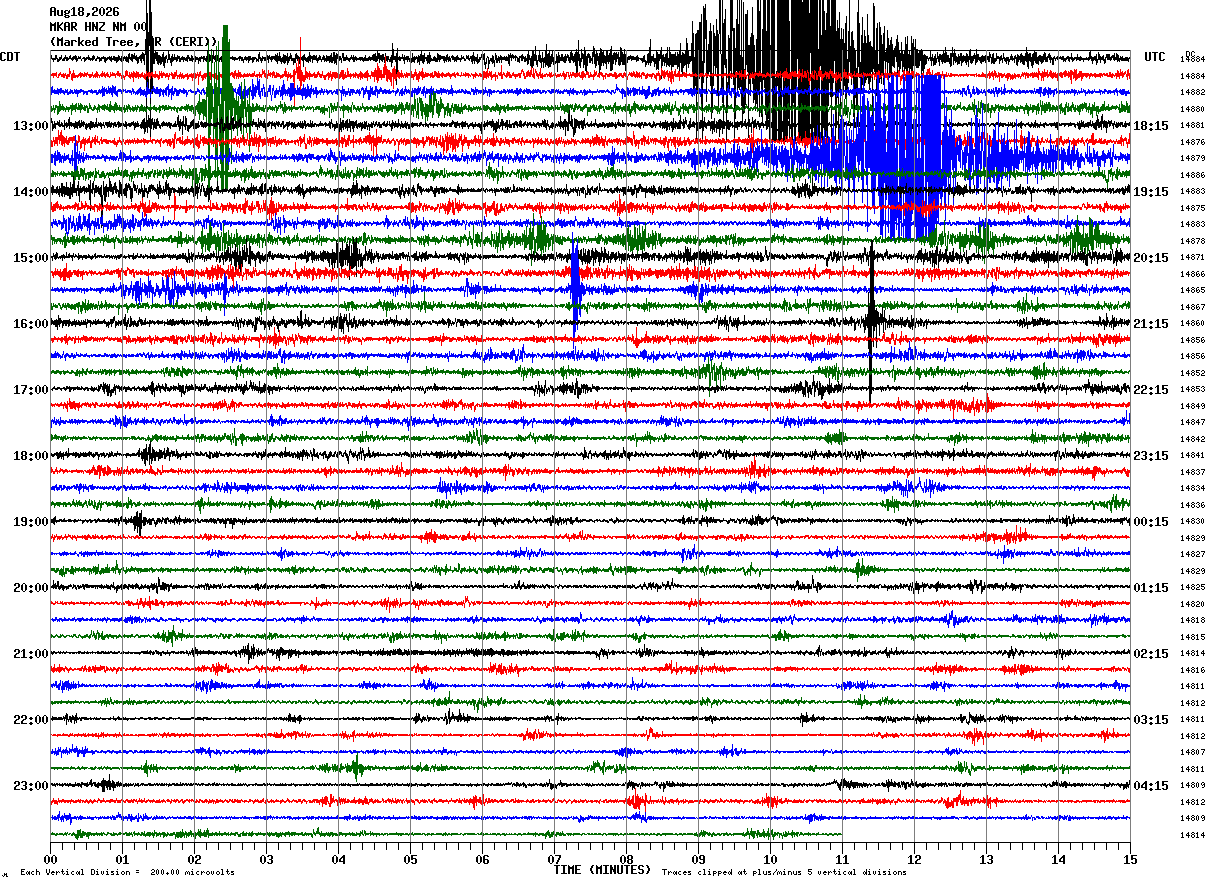Click the '04:15' UTC time label
The image size is (1210, 886).
coord(1151,786)
